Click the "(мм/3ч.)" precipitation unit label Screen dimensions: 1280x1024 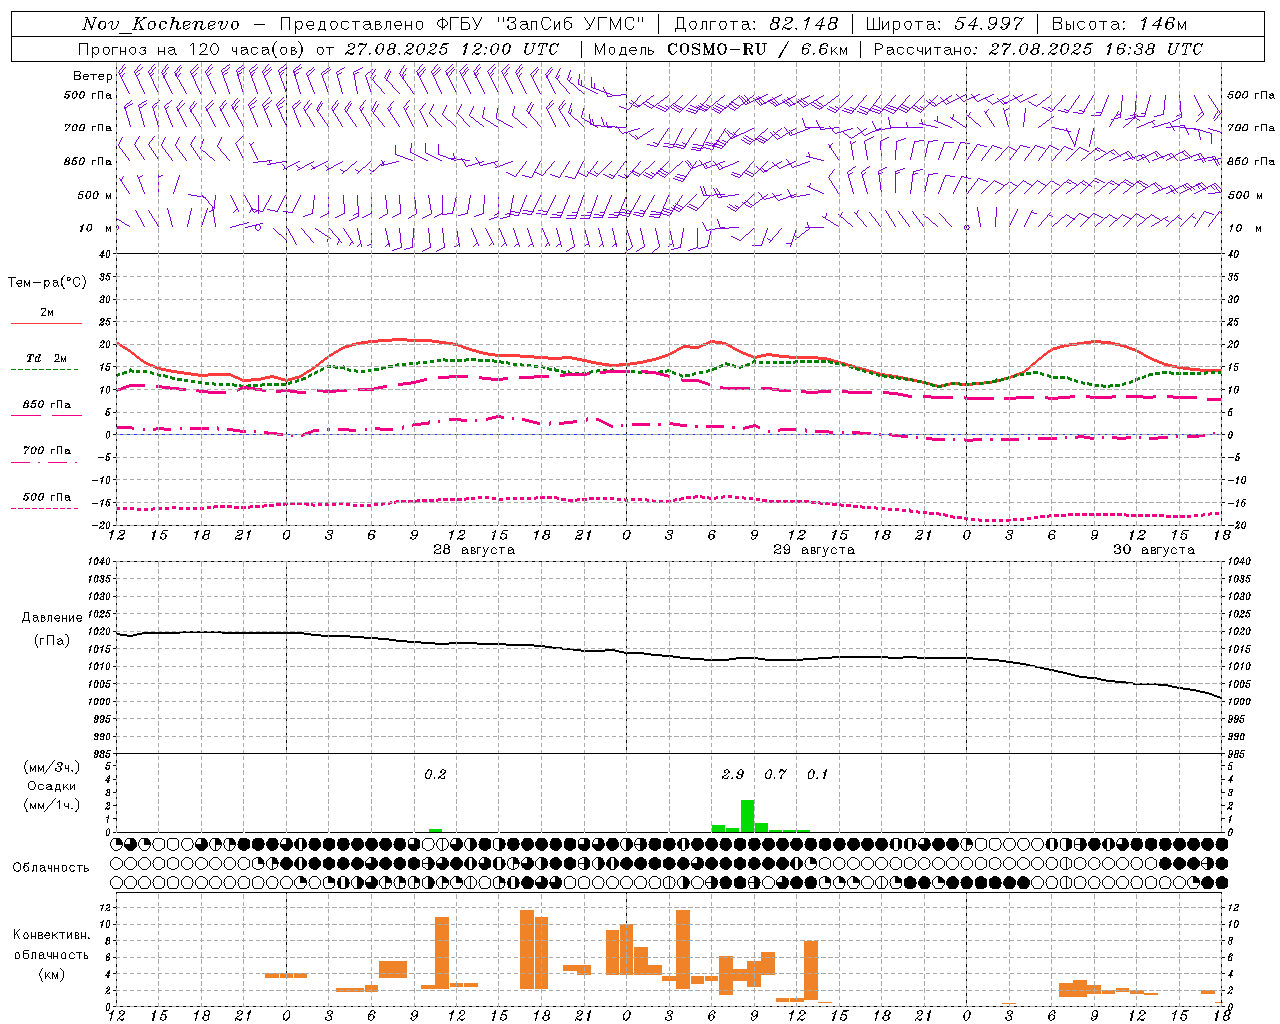point(52,767)
